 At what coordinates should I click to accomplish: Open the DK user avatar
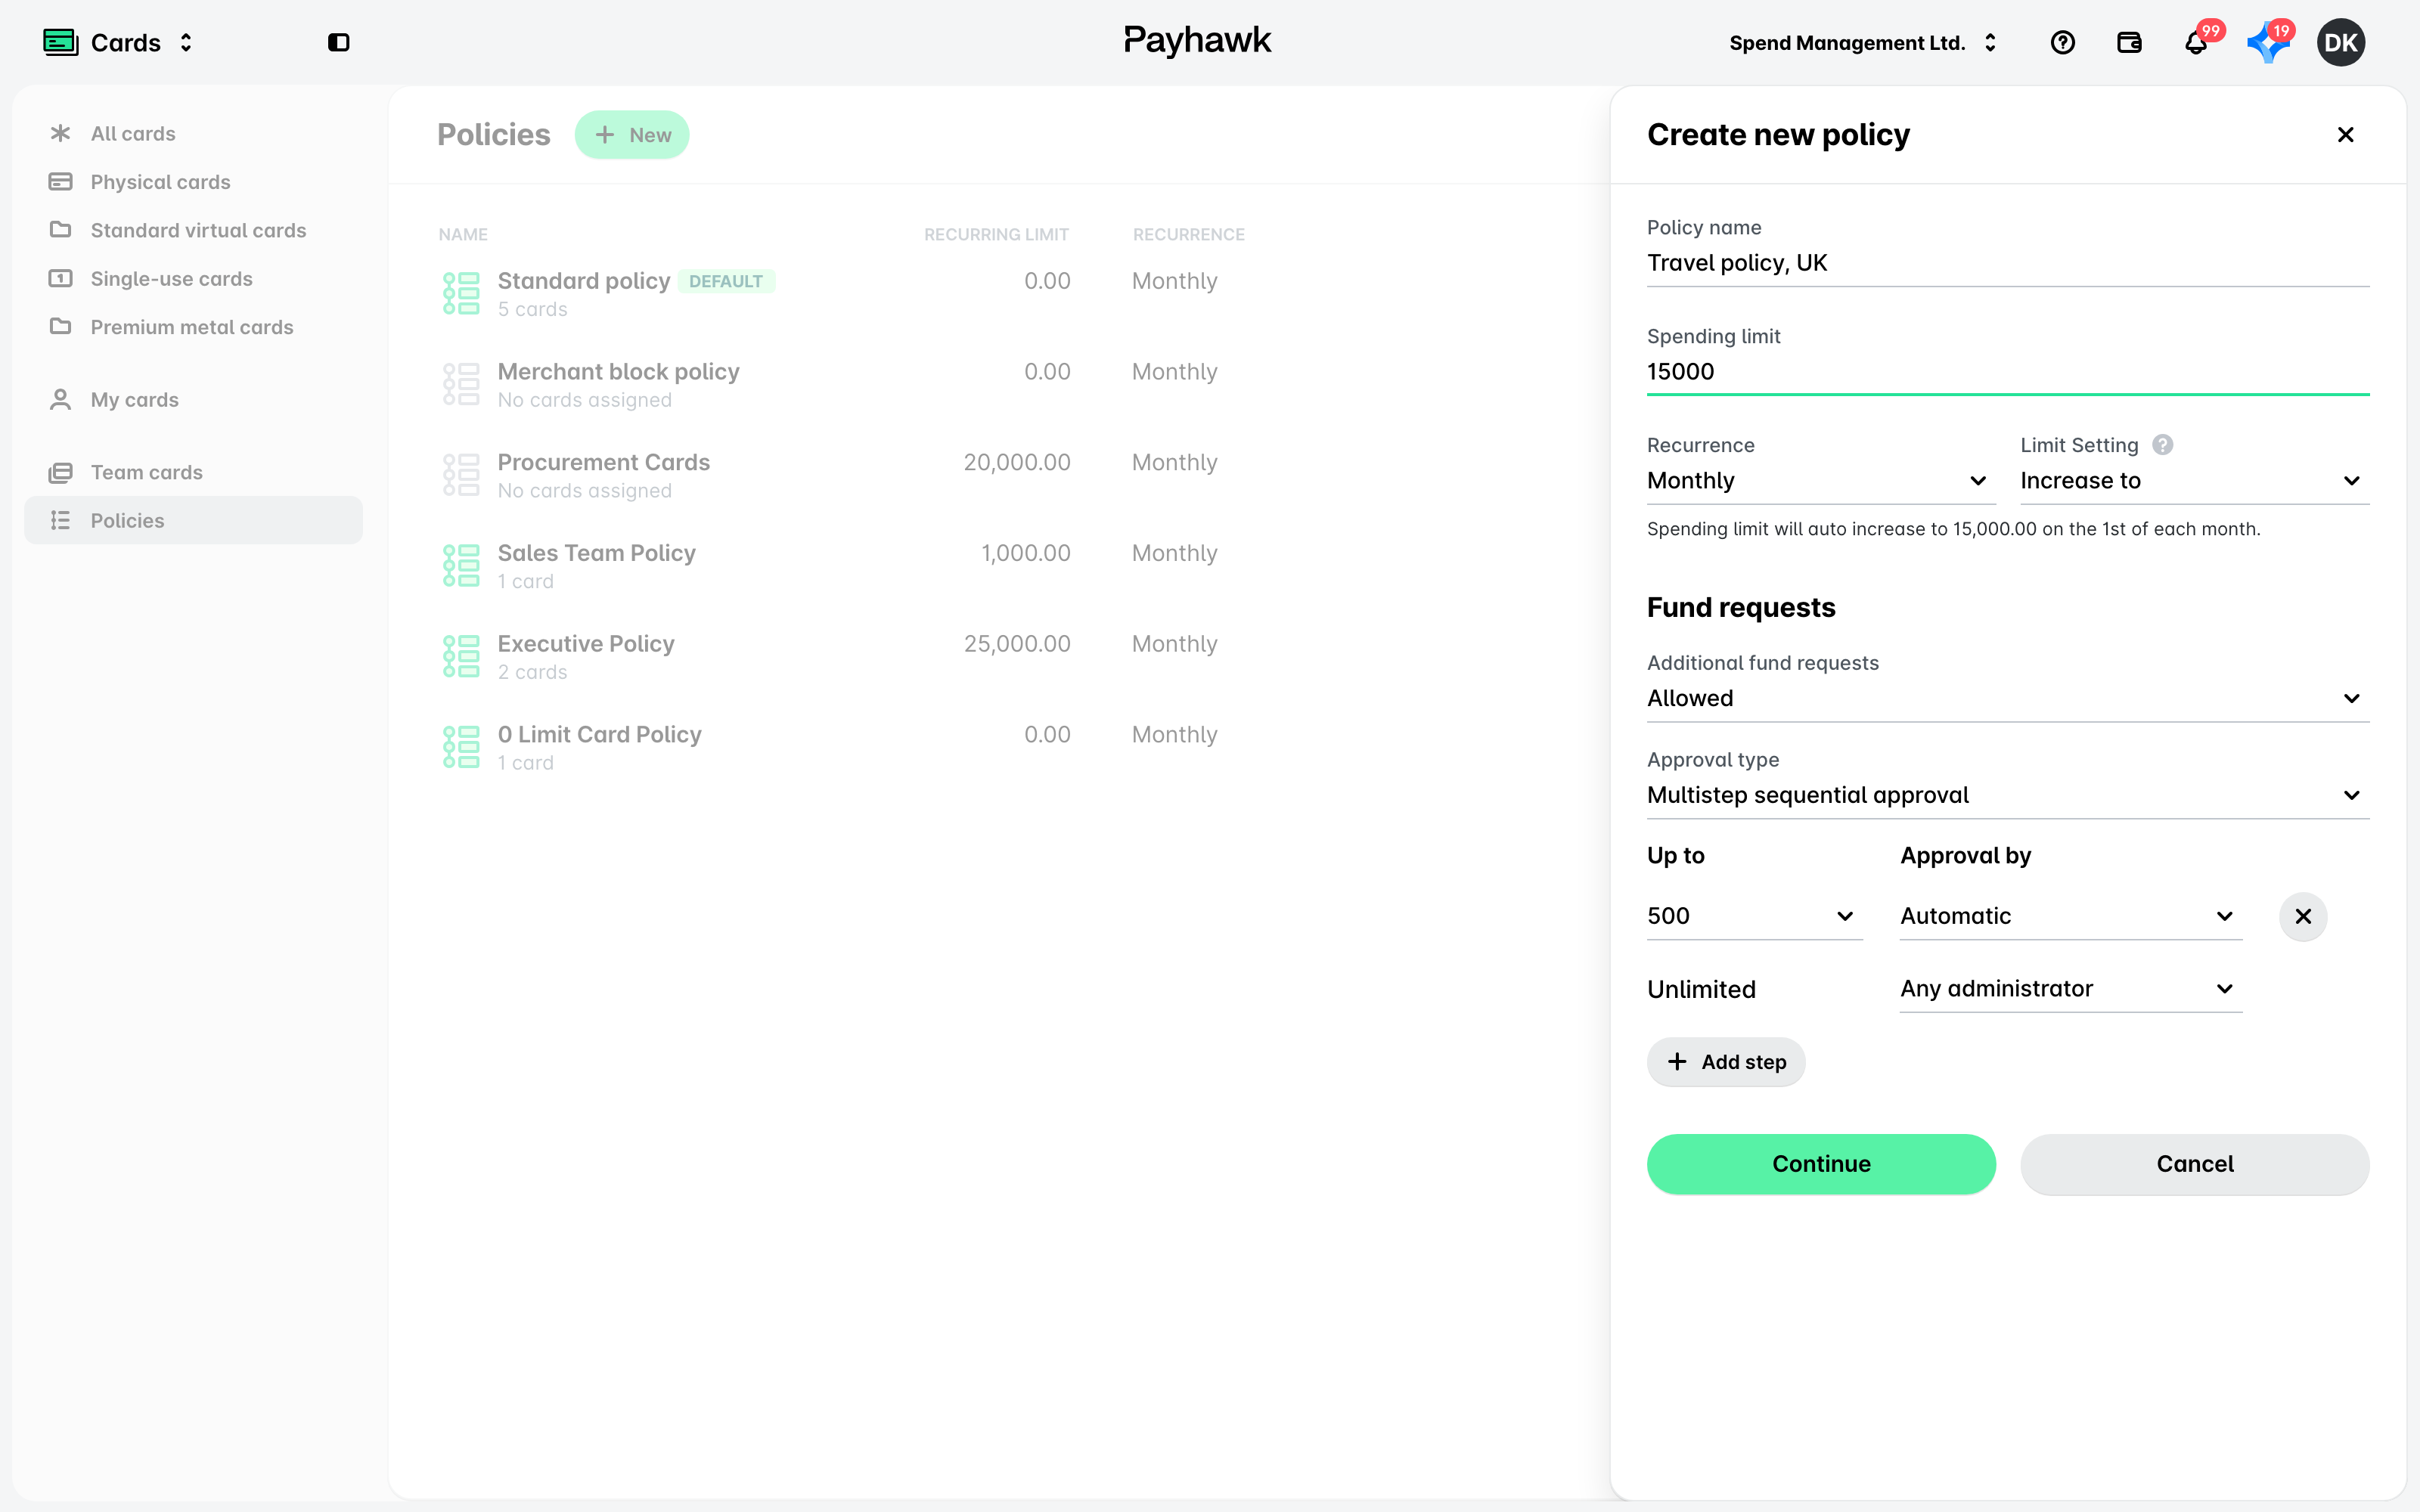[x=2340, y=42]
